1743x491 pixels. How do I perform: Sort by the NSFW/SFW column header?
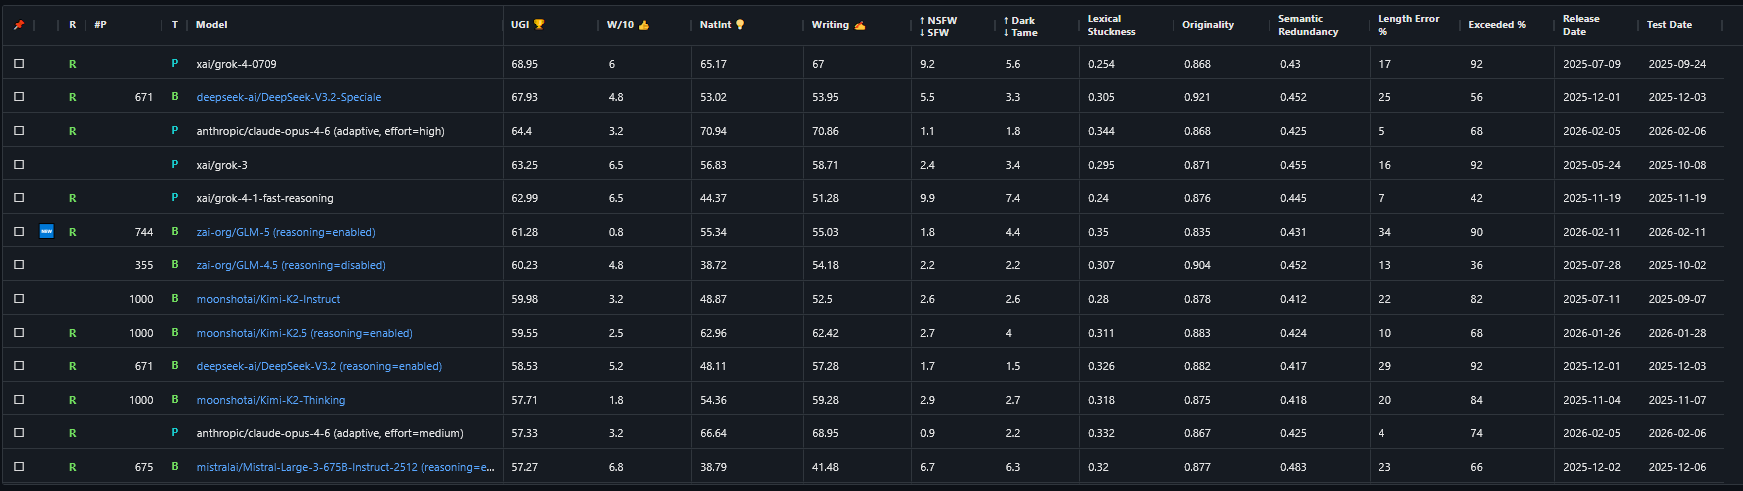pos(938,26)
